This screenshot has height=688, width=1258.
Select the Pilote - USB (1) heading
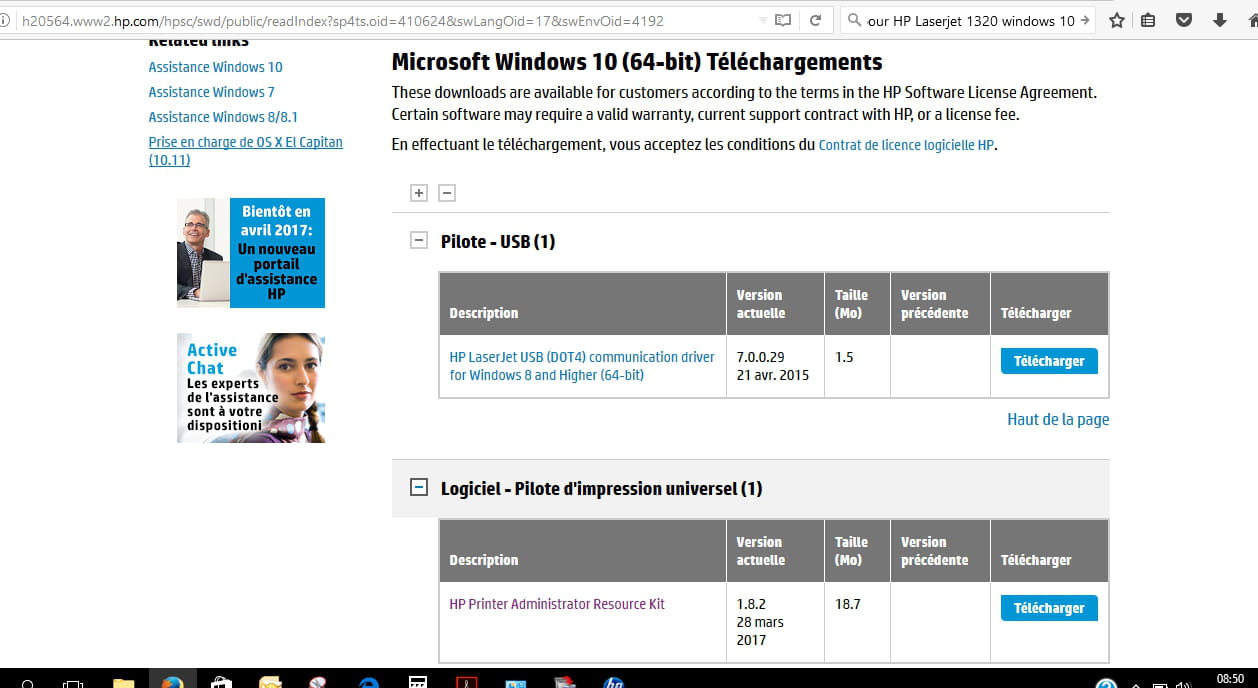[x=498, y=242]
